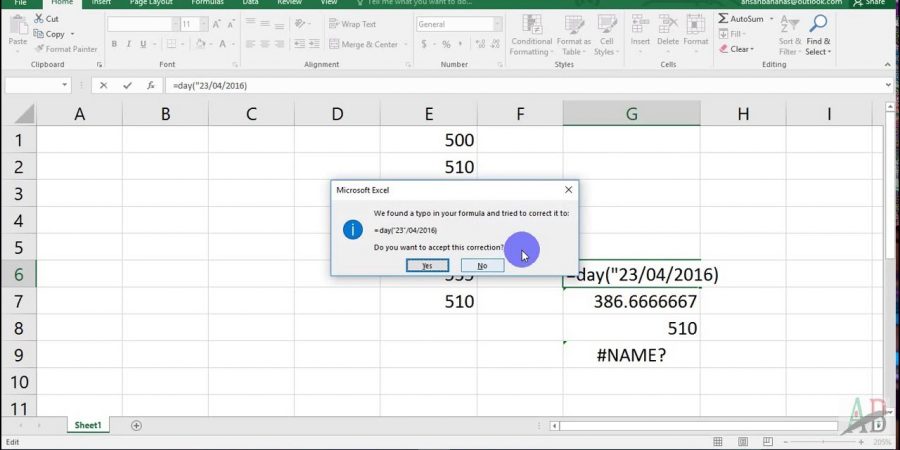900x450 pixels.
Task: Switch to the Insert ribbon tab
Action: [x=101, y=3]
